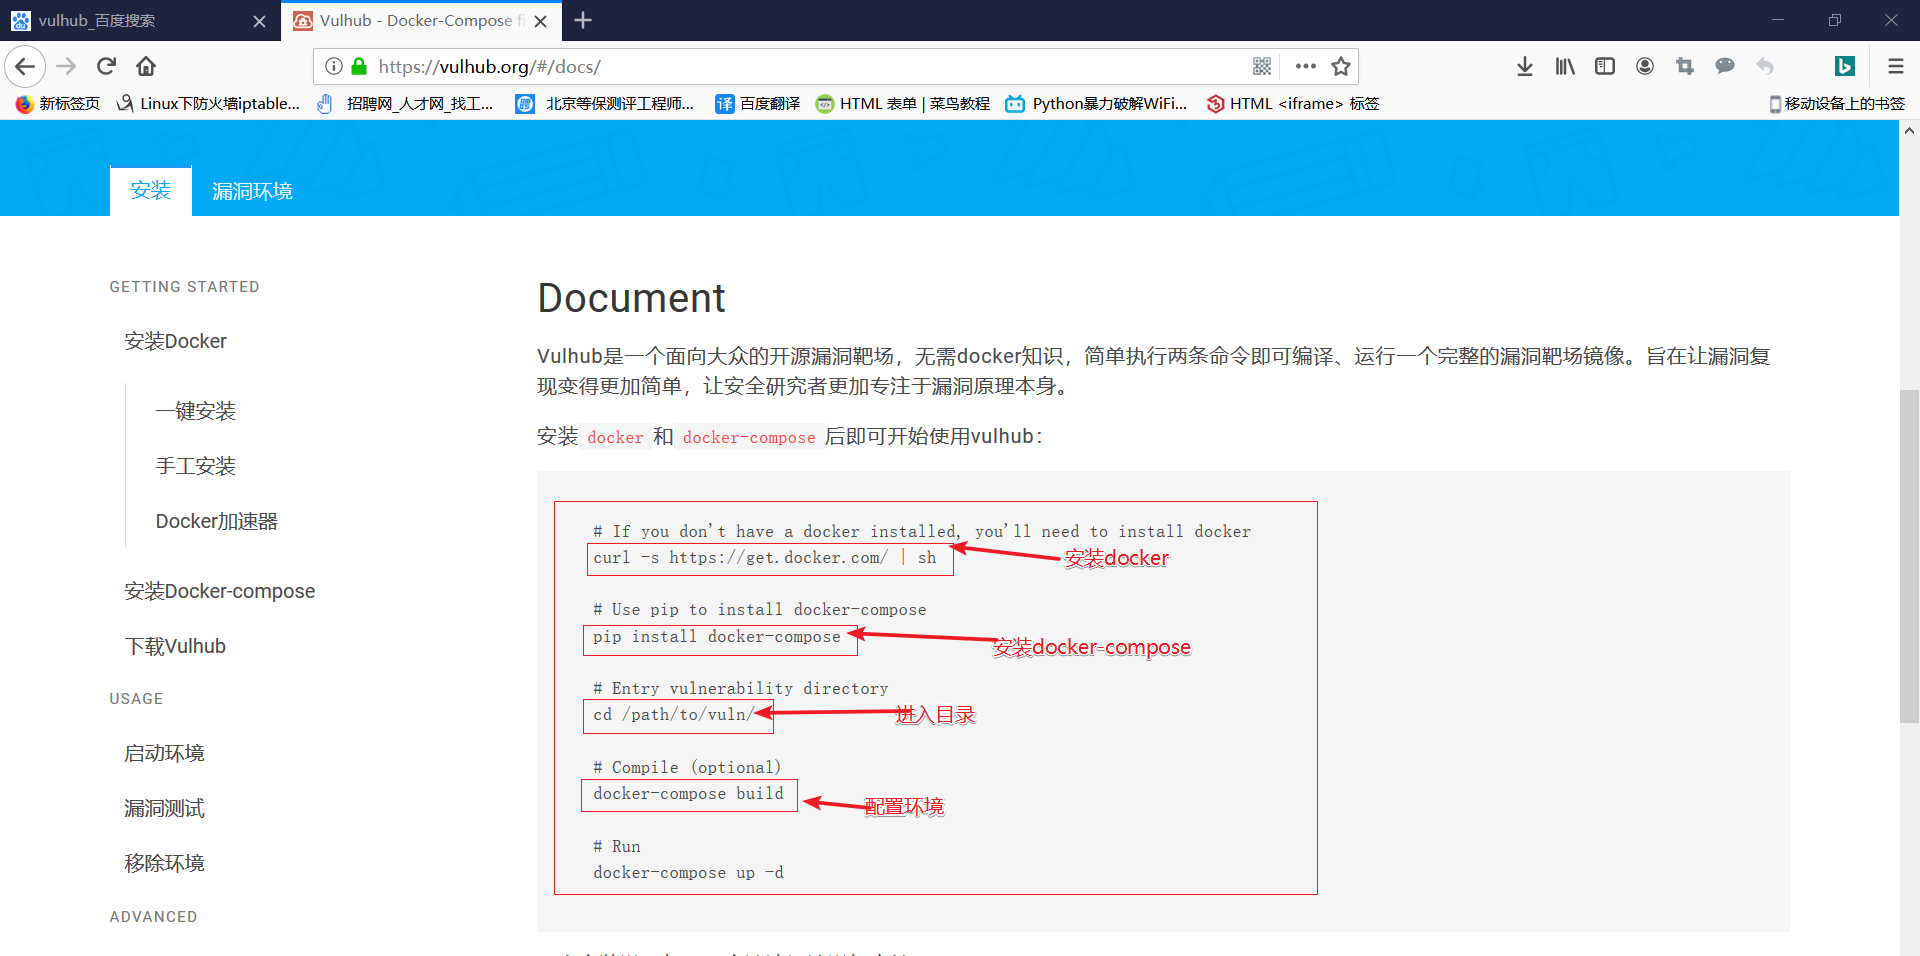Toggle the sidebar view icon
1920x956 pixels.
coord(1605,67)
